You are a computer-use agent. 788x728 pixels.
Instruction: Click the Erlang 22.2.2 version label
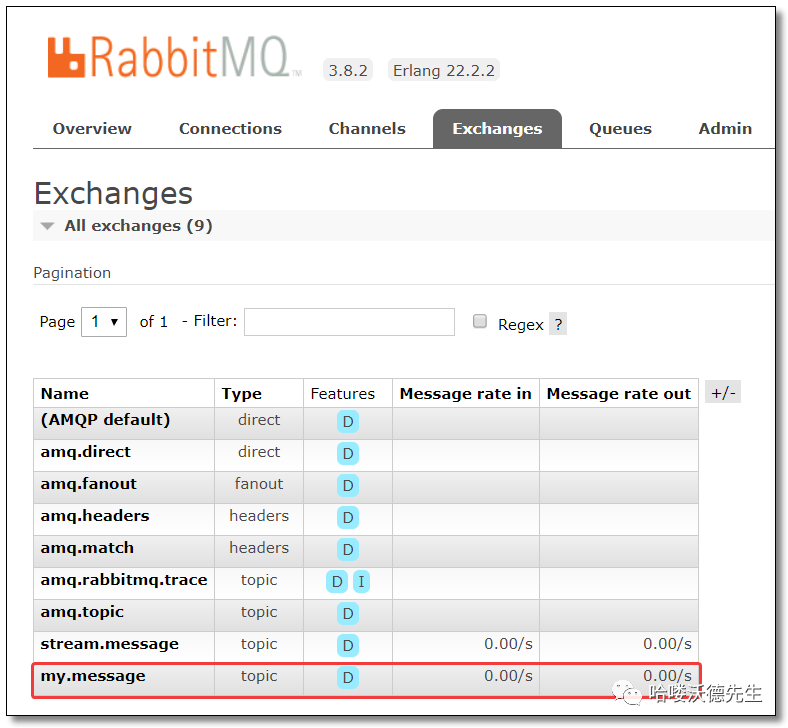pyautogui.click(x=444, y=70)
